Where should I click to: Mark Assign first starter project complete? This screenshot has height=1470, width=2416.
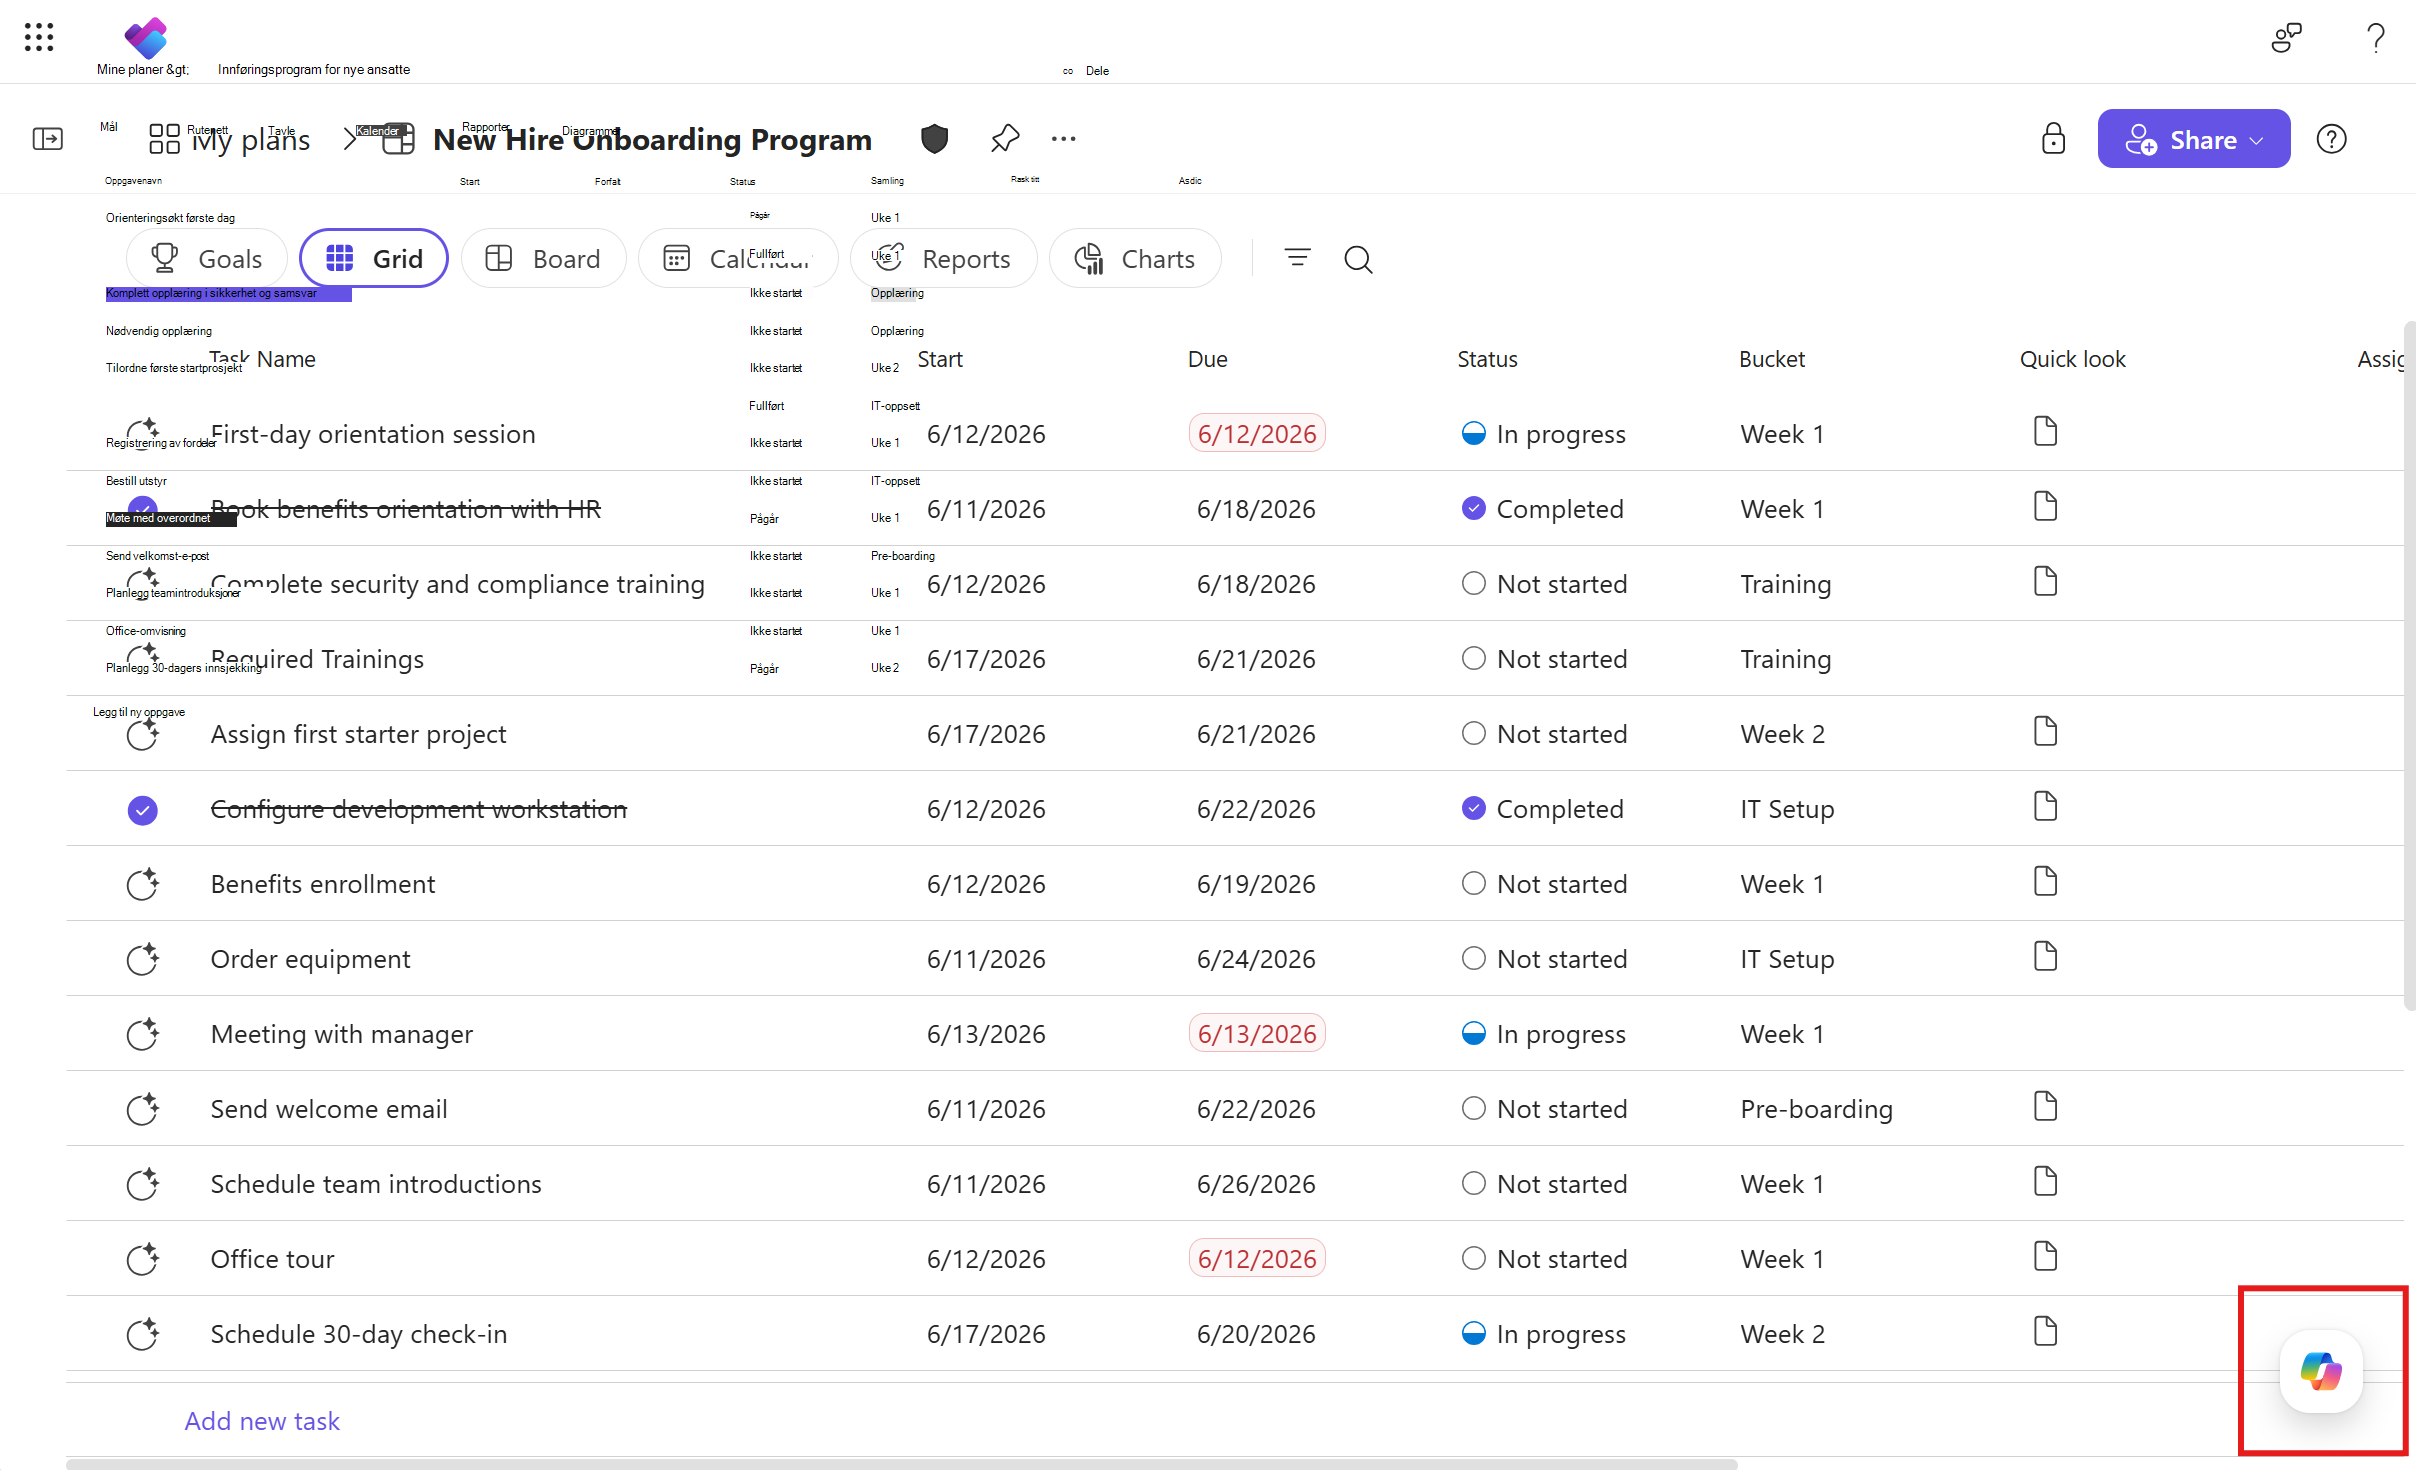[x=142, y=734]
